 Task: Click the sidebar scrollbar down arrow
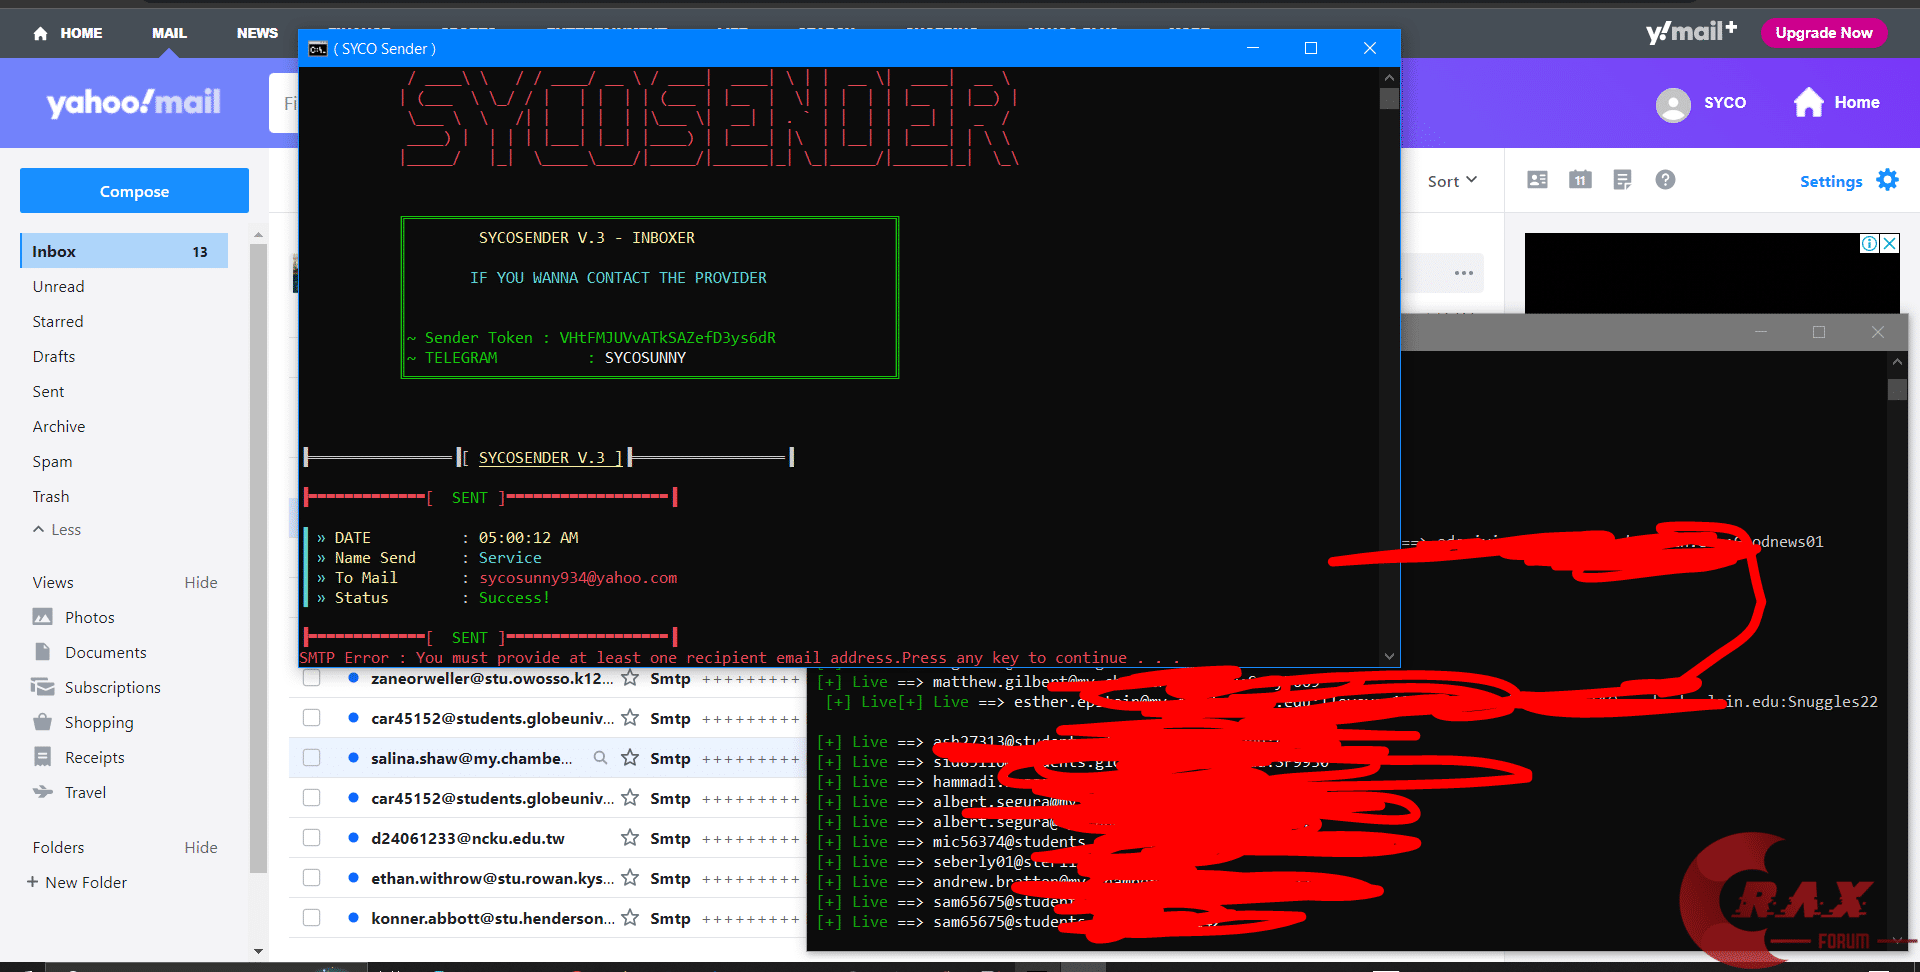(258, 951)
